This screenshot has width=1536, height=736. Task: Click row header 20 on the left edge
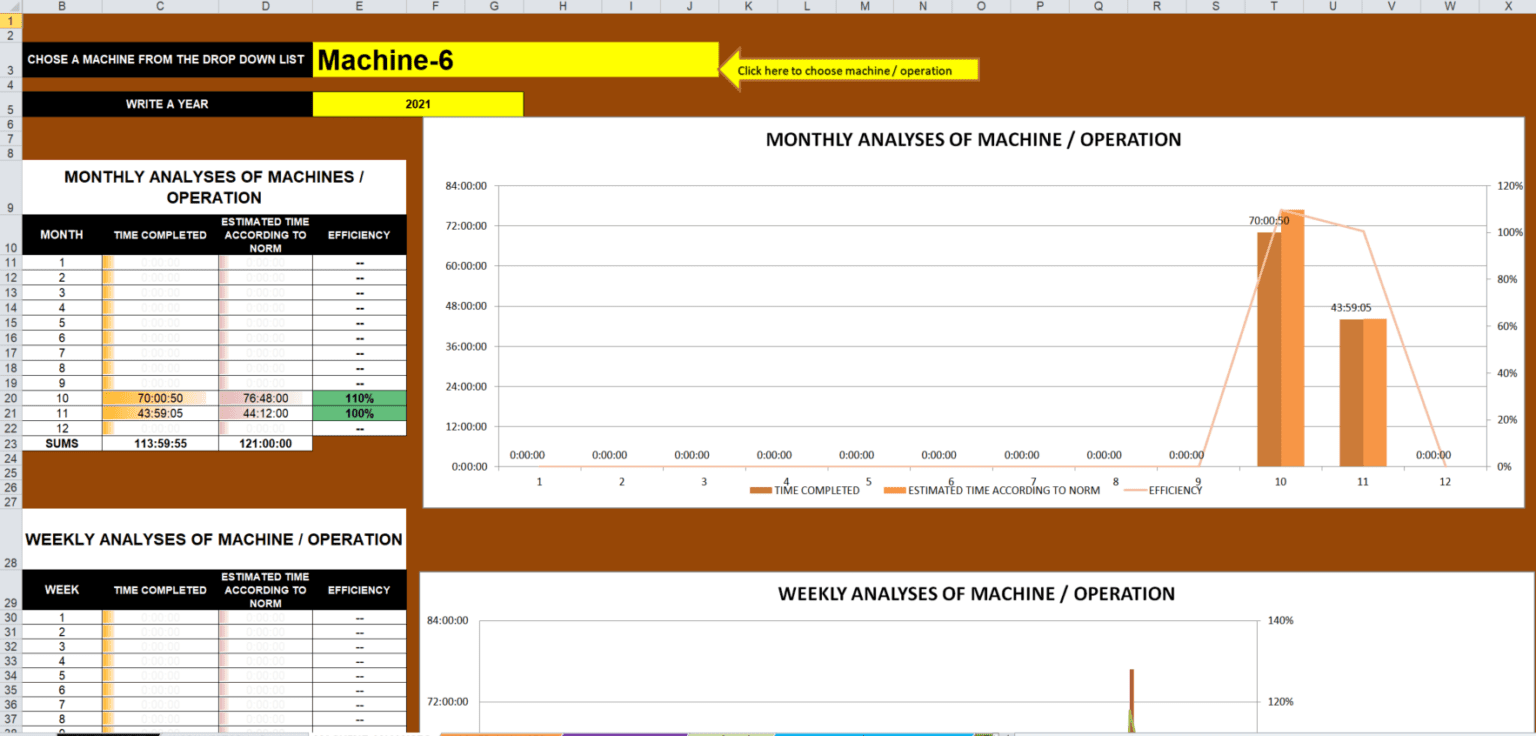tap(10, 398)
